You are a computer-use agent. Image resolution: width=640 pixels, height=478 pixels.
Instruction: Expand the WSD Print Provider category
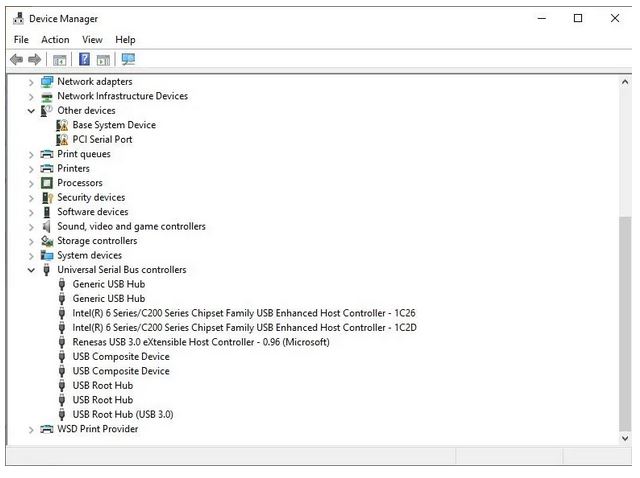tap(31, 429)
